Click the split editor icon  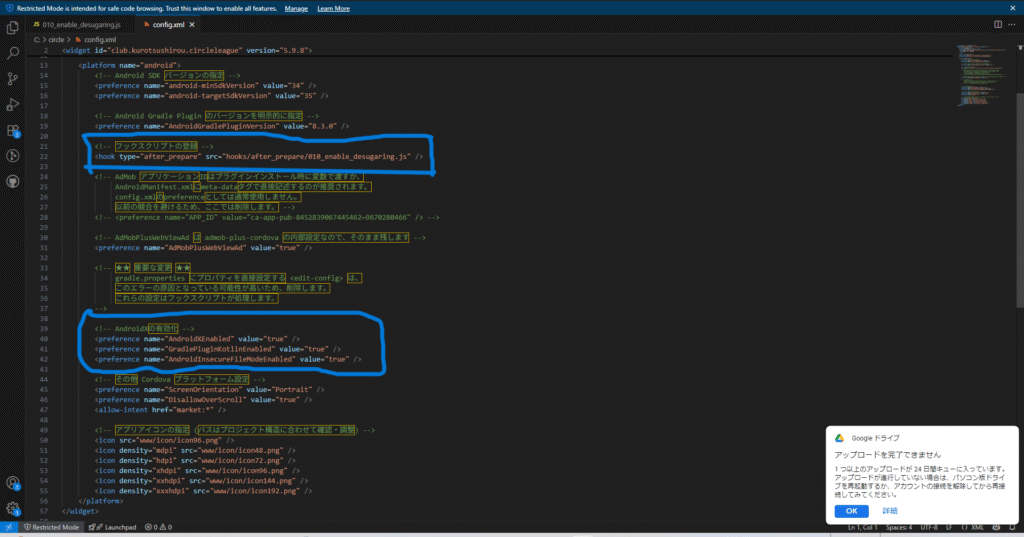(998, 24)
